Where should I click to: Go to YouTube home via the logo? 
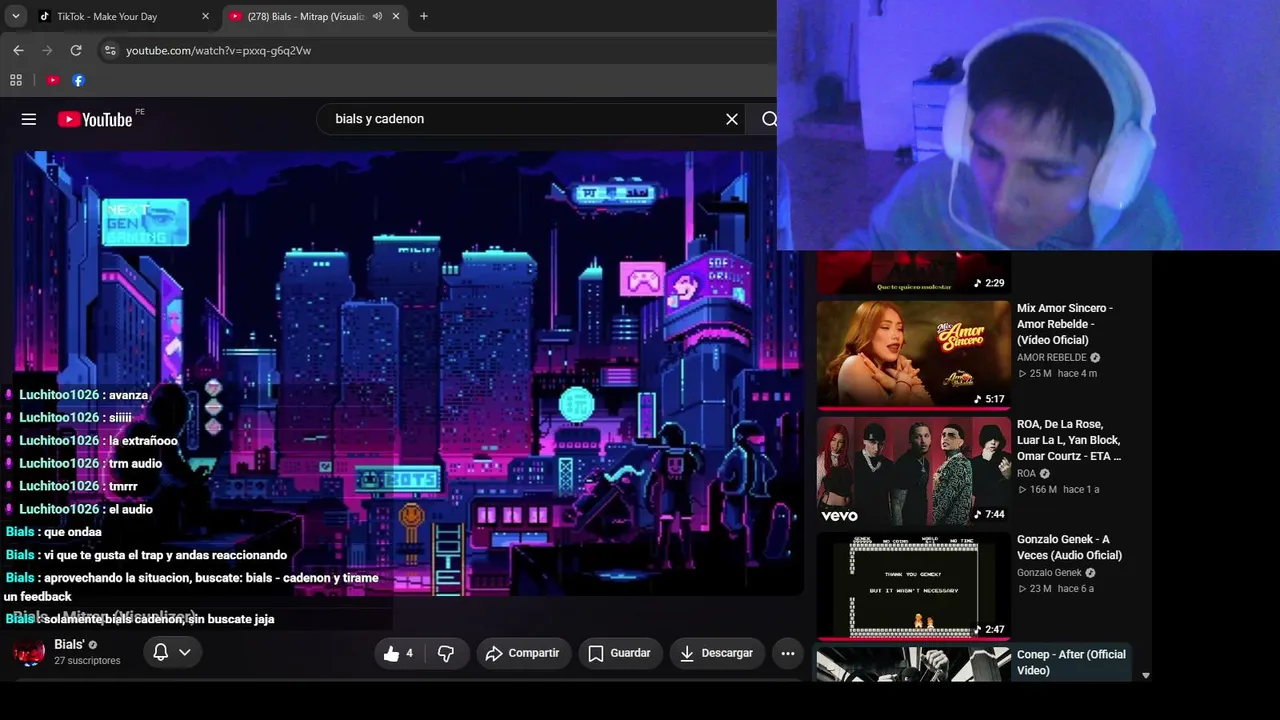tap(95, 119)
